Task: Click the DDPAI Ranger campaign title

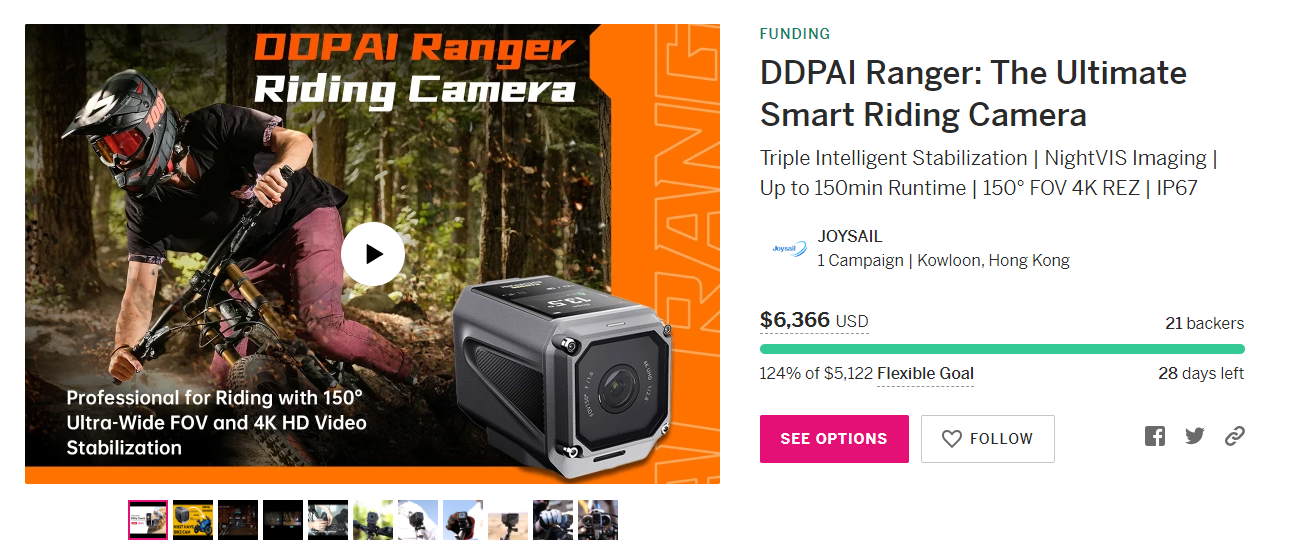Action: (x=973, y=94)
